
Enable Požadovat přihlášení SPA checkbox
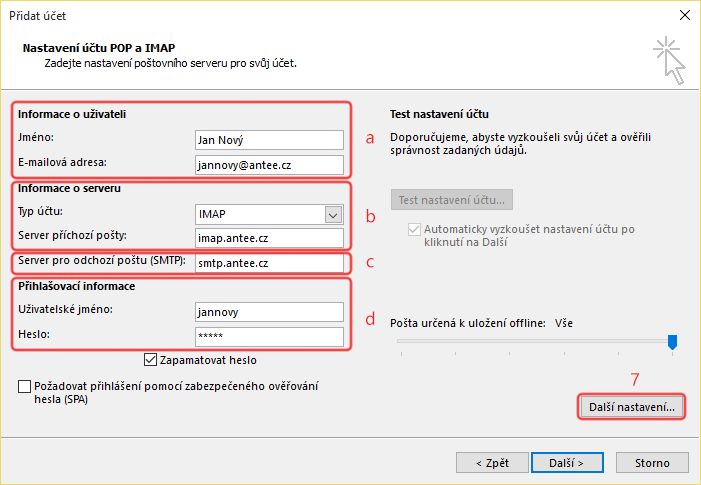click(25, 387)
